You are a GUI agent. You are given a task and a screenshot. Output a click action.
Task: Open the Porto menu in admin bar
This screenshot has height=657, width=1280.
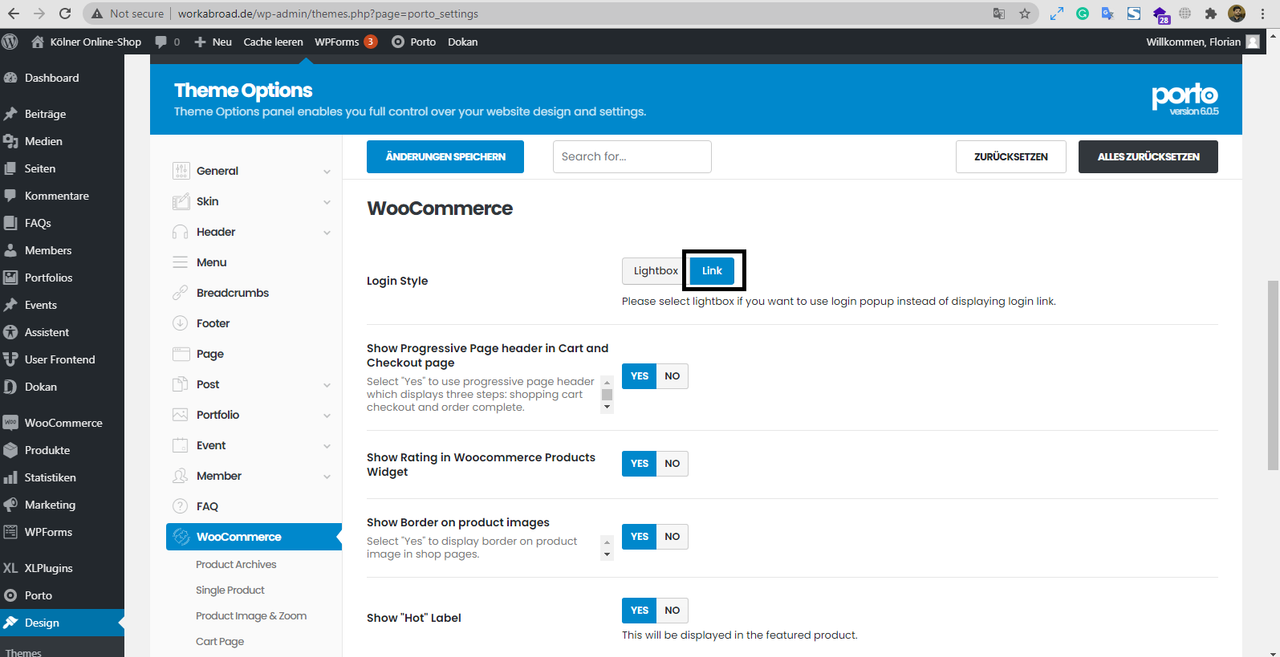pyautogui.click(x=413, y=42)
